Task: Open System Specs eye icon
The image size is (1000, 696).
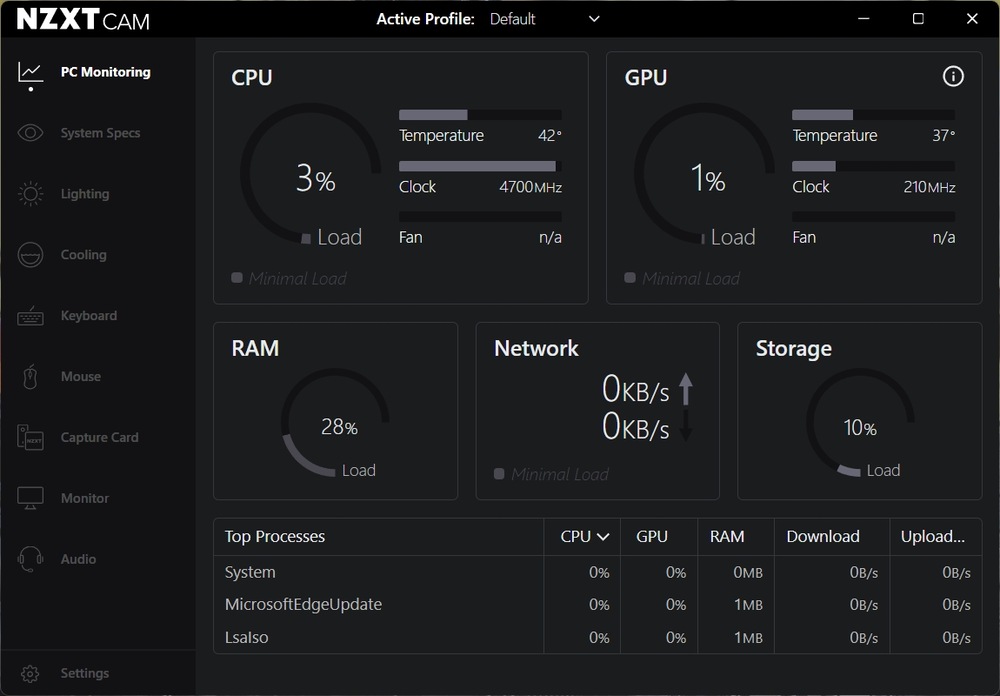Action: (x=30, y=133)
